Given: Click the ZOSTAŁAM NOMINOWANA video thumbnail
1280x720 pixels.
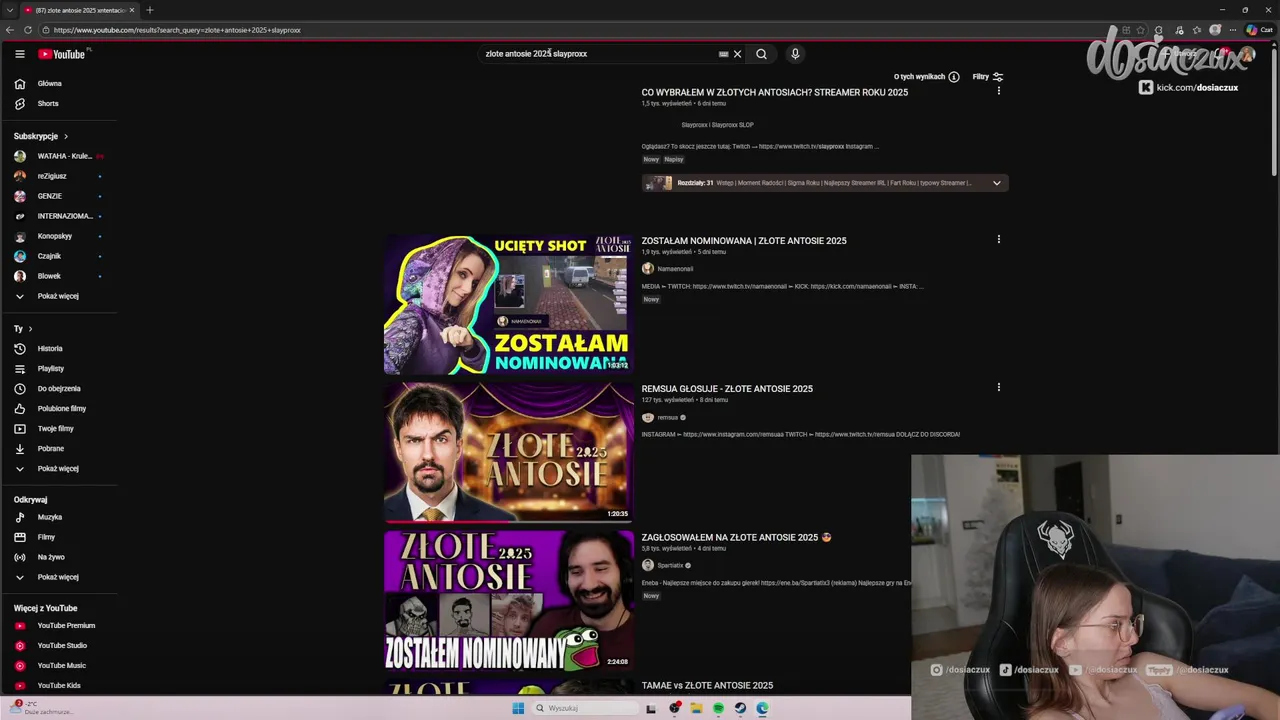Looking at the screenshot, I should click(509, 304).
